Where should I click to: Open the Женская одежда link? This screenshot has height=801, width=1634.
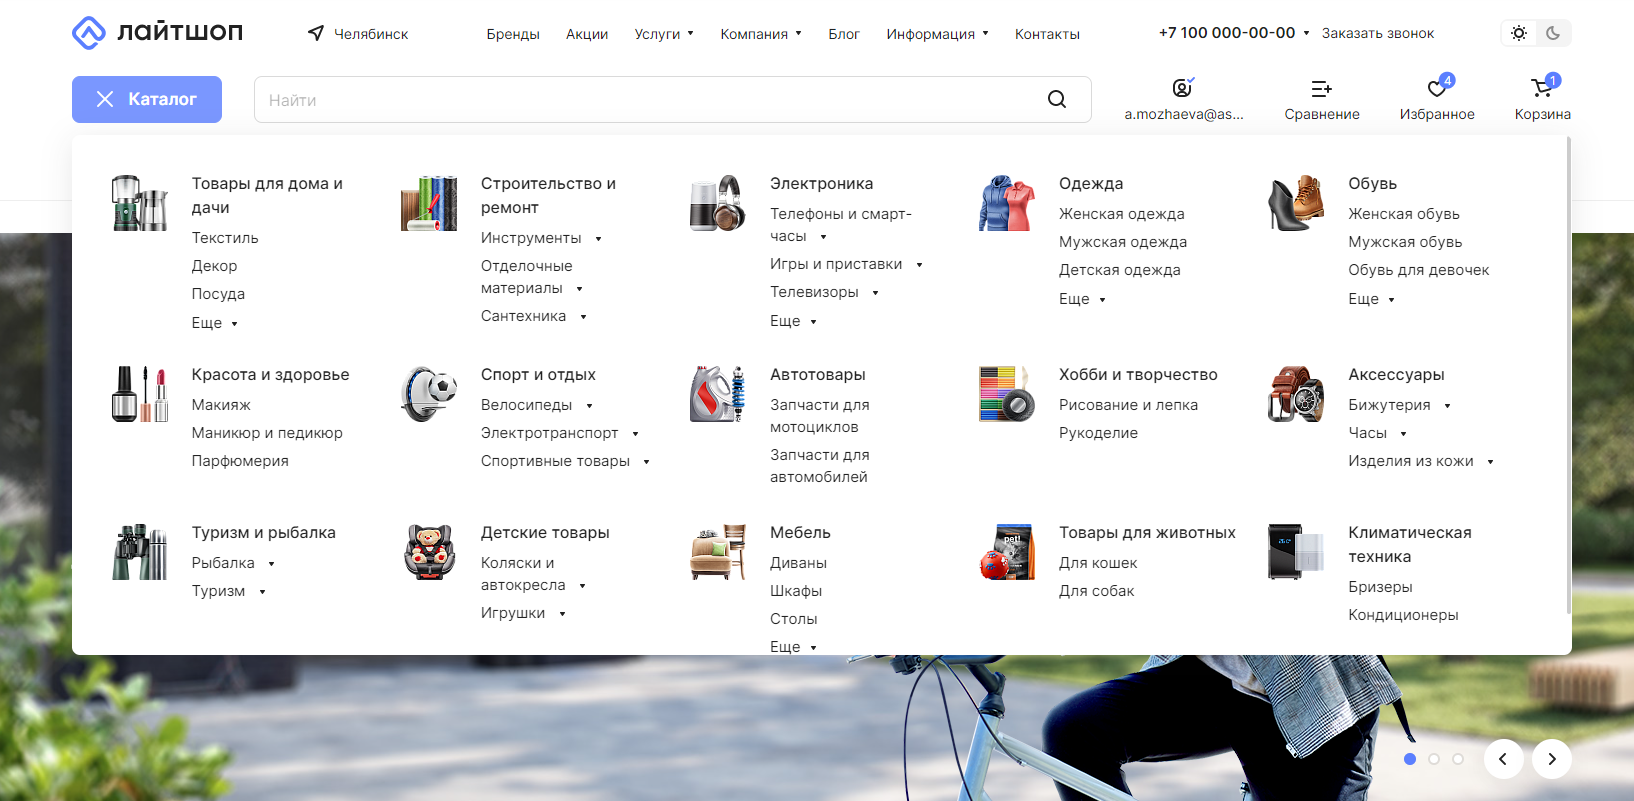coord(1122,214)
